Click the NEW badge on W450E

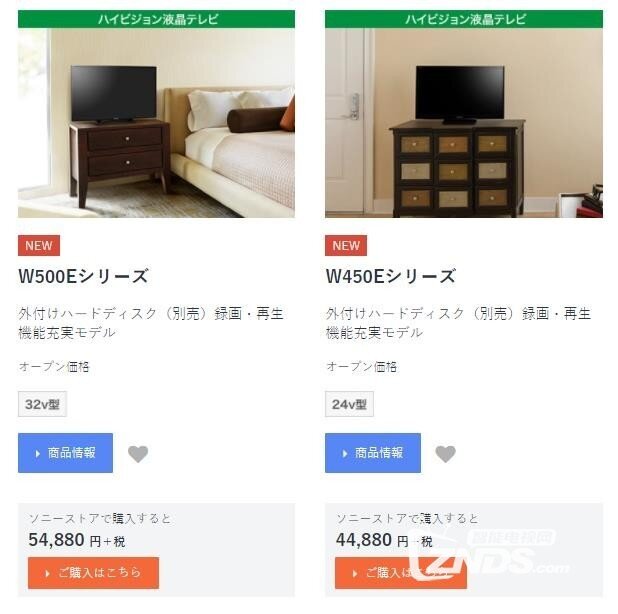coord(346,246)
